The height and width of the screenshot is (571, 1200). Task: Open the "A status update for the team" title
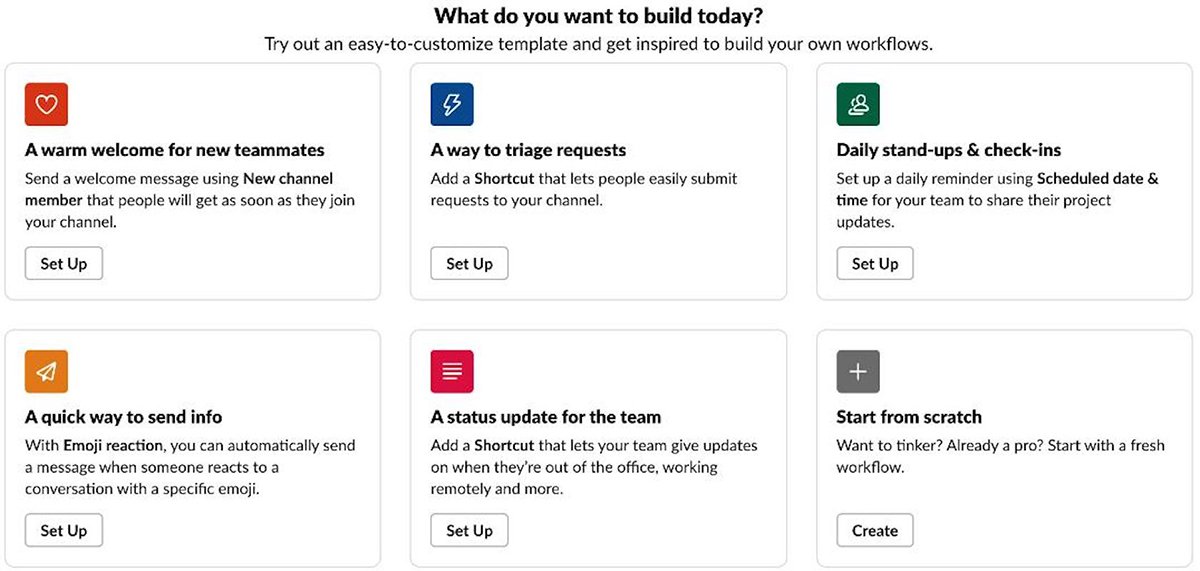pos(546,417)
